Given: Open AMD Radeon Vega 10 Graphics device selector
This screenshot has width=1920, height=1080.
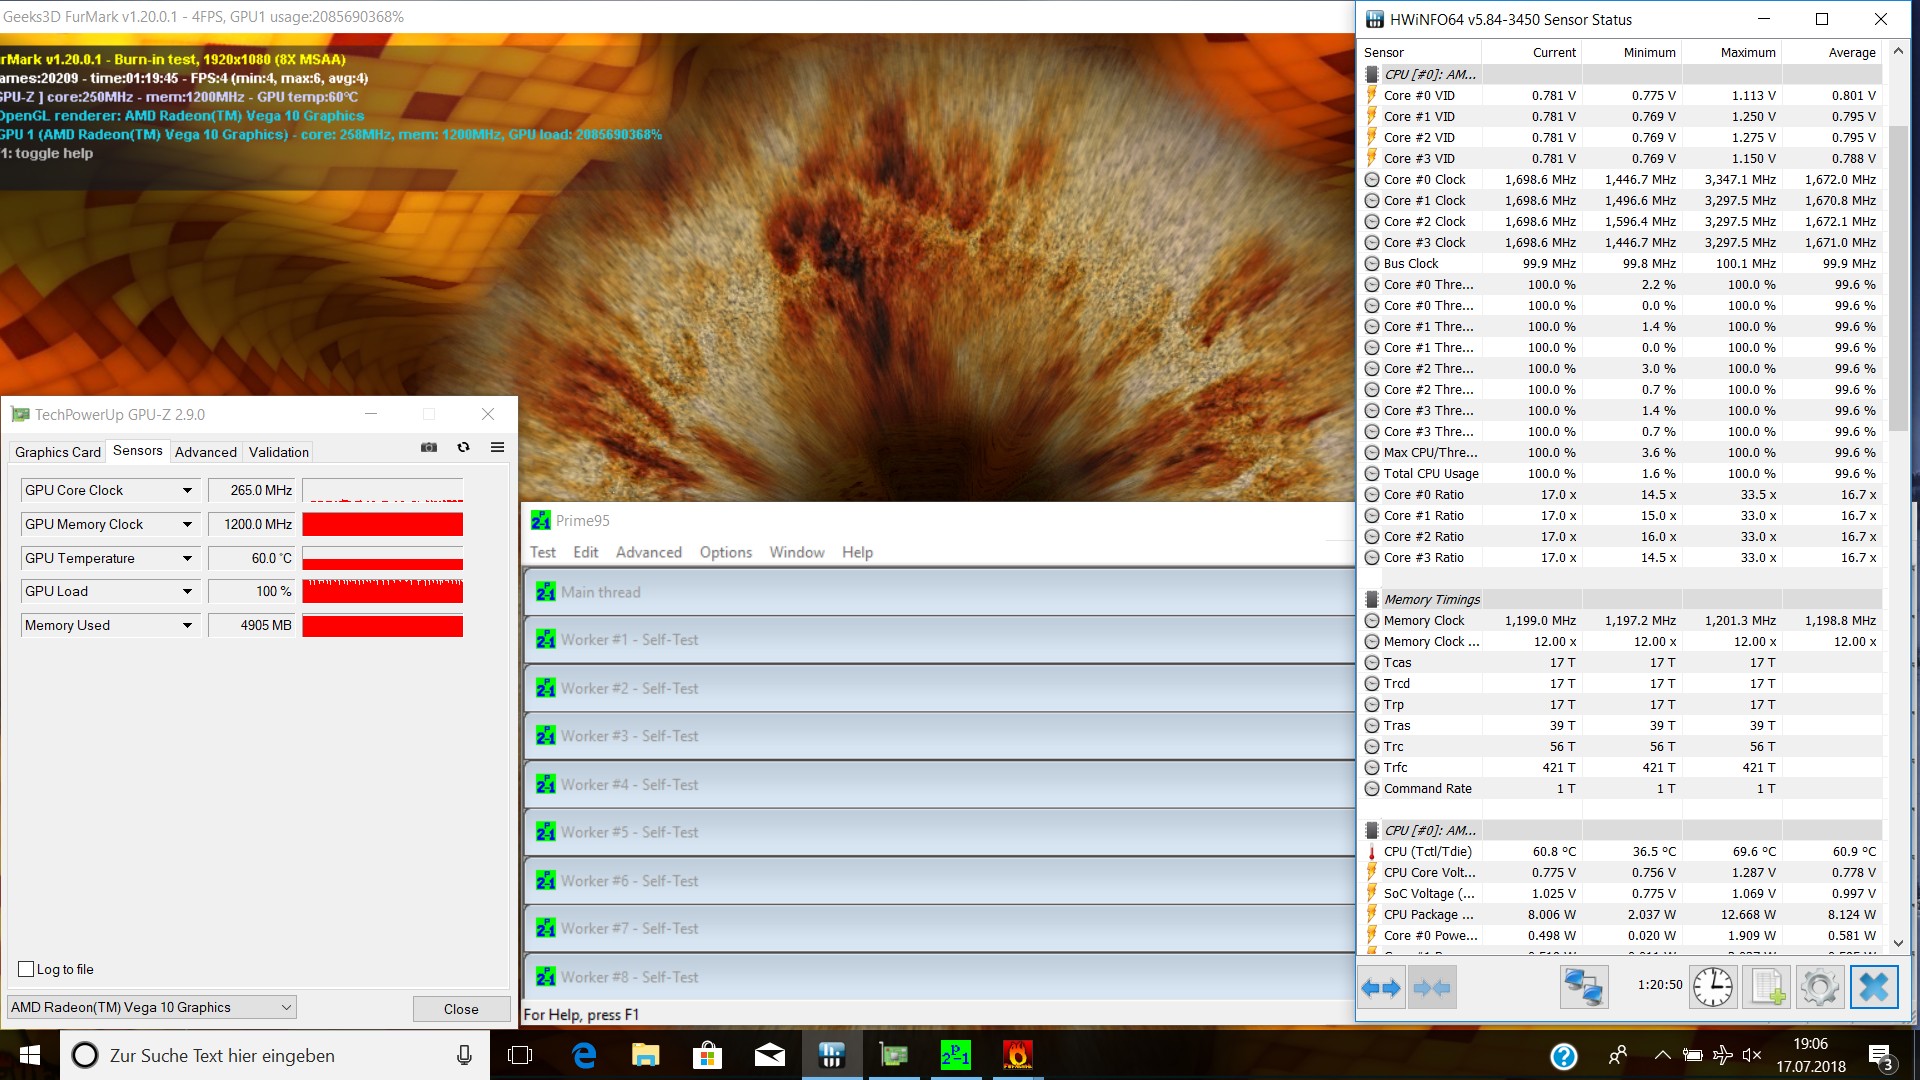Looking at the screenshot, I should pyautogui.click(x=152, y=1007).
